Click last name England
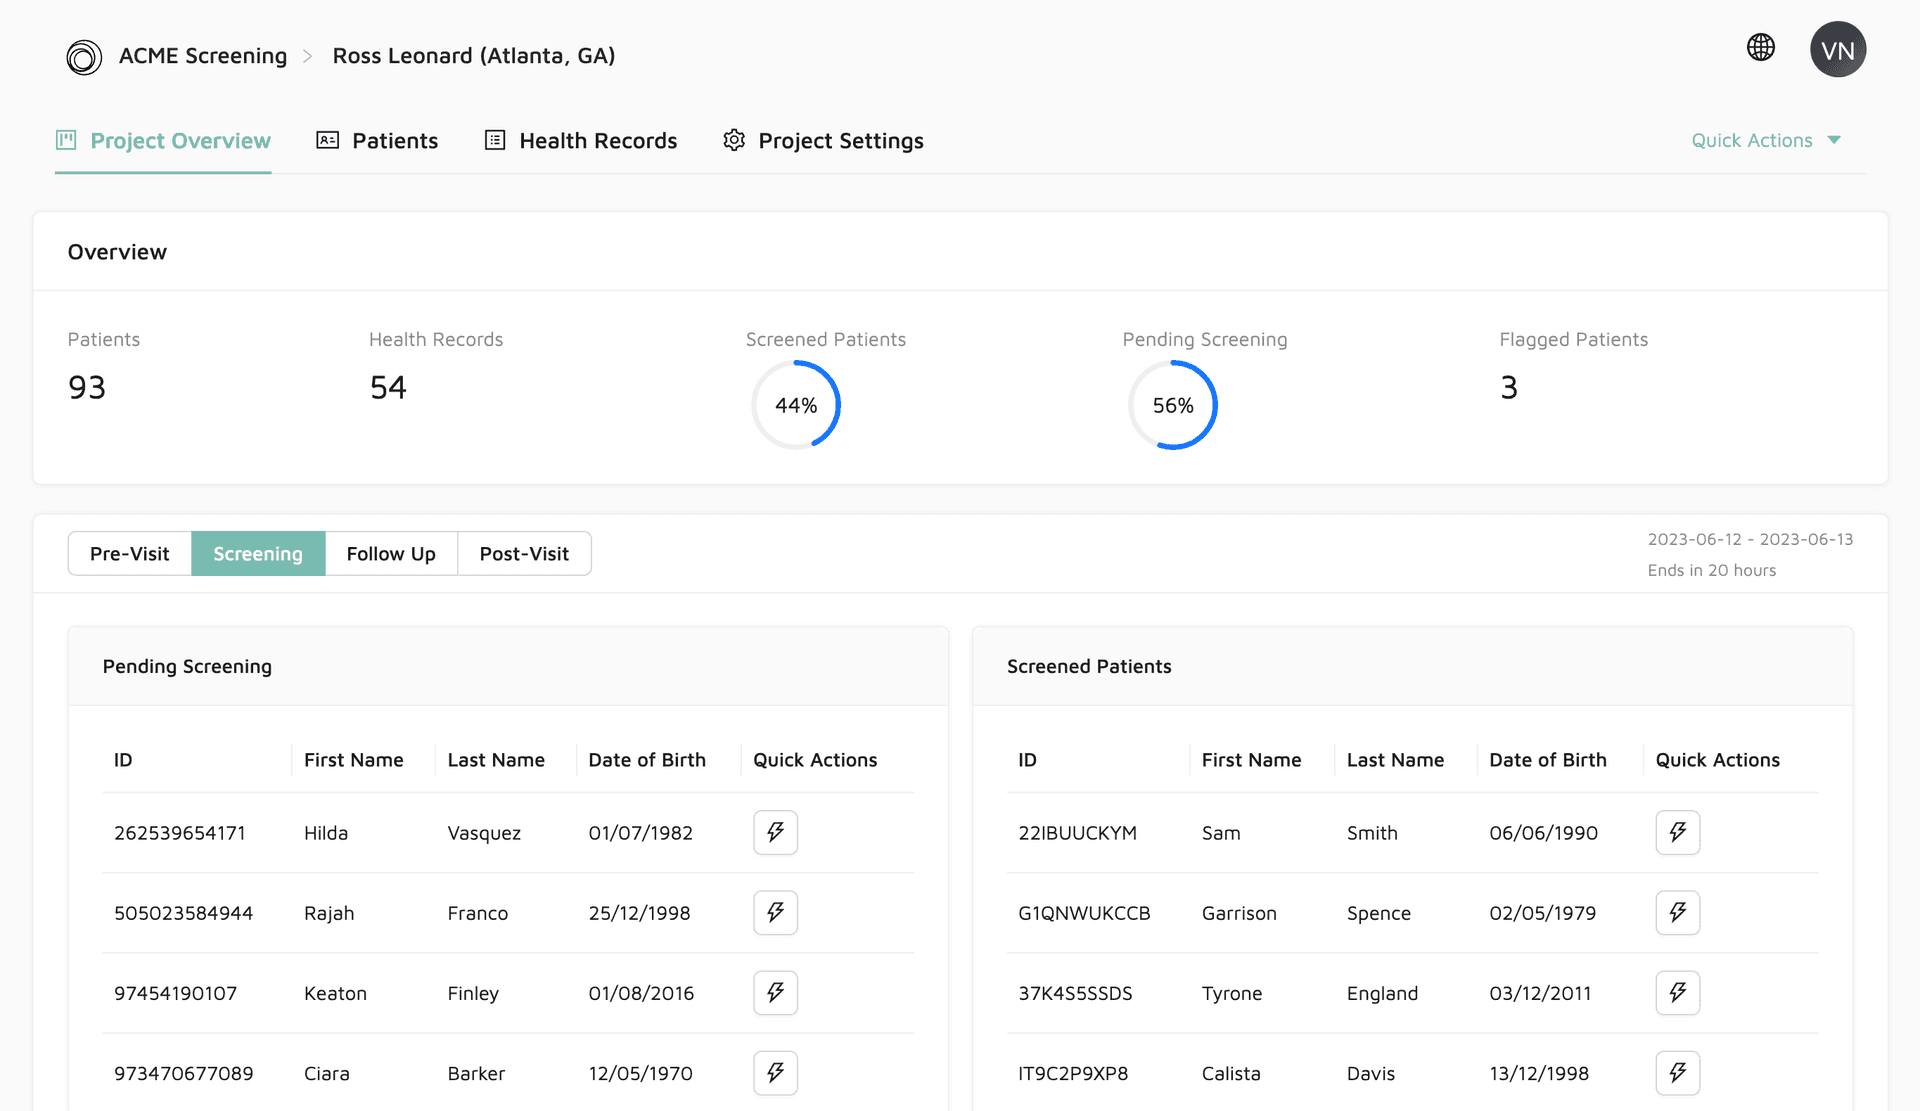The width and height of the screenshot is (1920, 1111). coord(1382,993)
